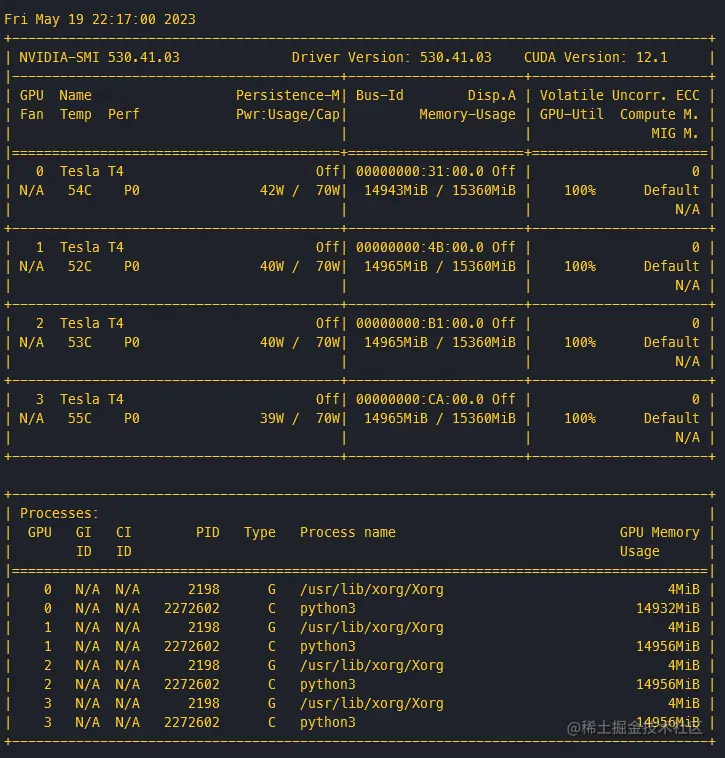The height and width of the screenshot is (758, 725).
Task: Click 14932MiB process memory value
Action: 667,608
